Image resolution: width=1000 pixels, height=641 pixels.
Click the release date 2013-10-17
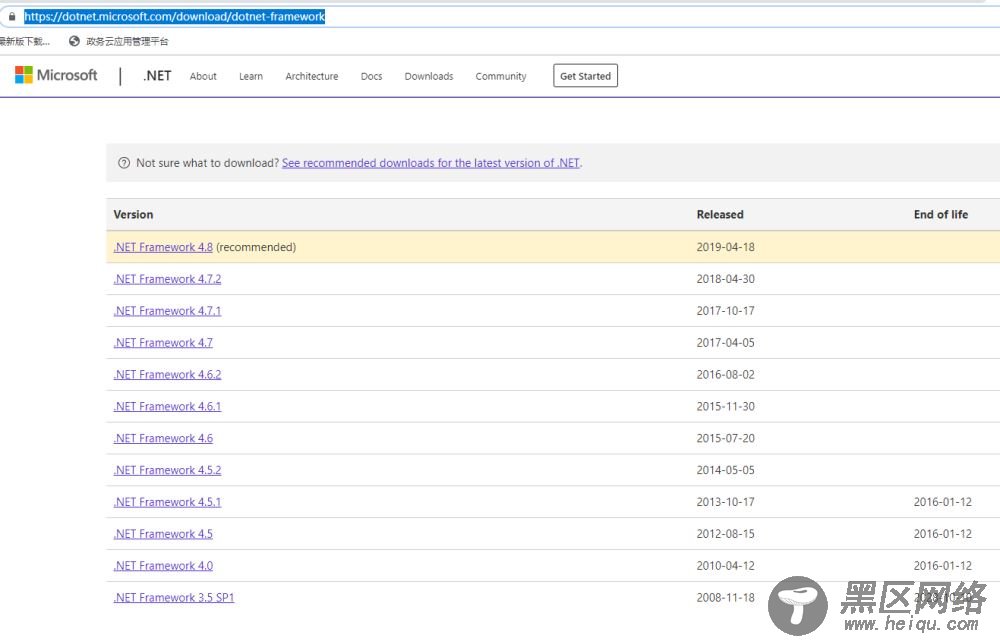[725, 502]
